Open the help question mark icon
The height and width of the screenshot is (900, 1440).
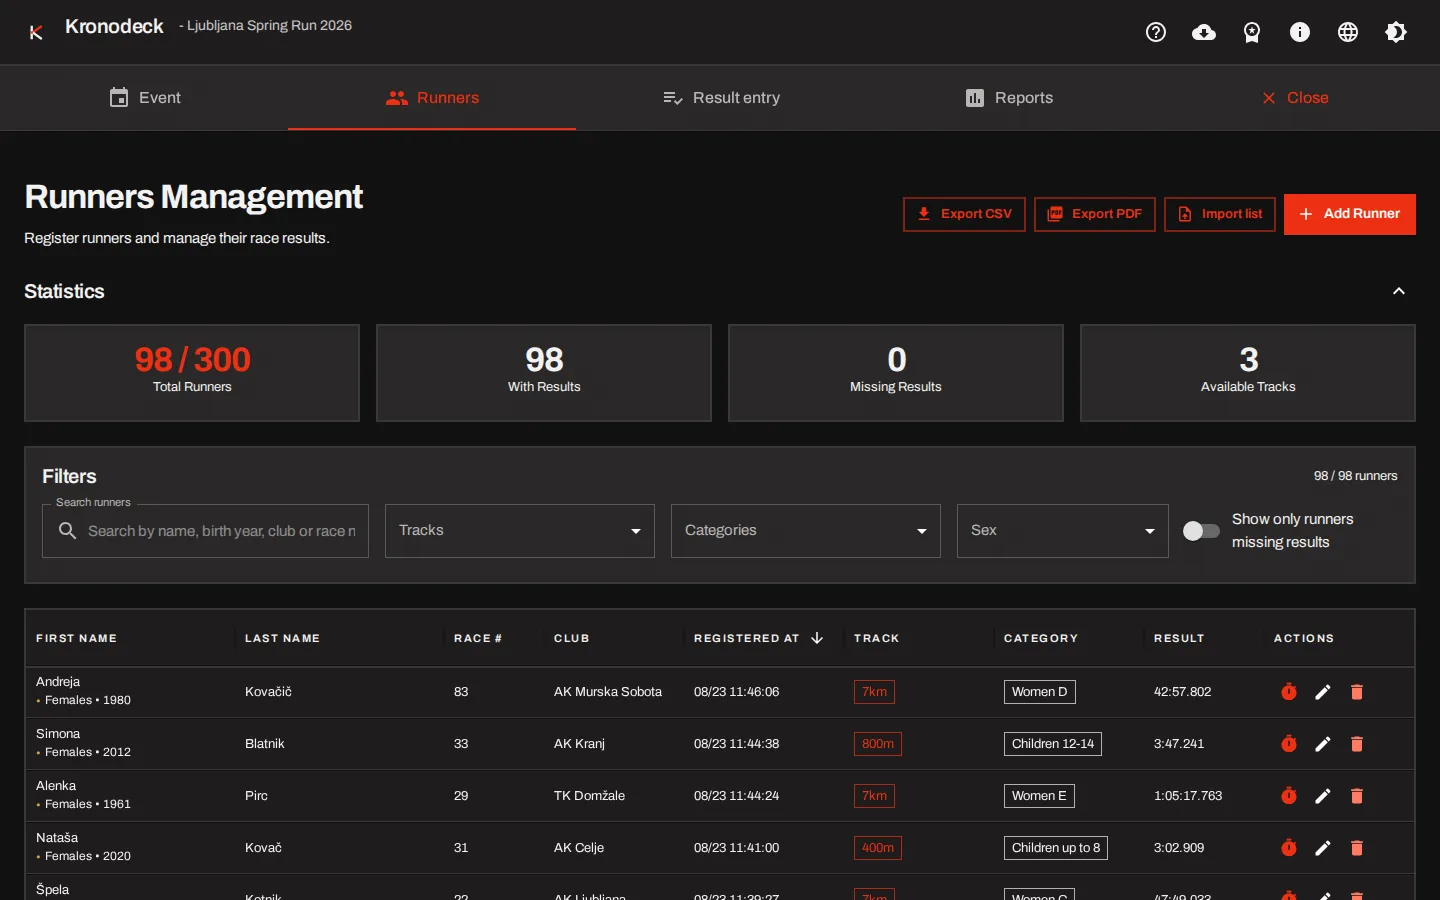pyautogui.click(x=1156, y=32)
